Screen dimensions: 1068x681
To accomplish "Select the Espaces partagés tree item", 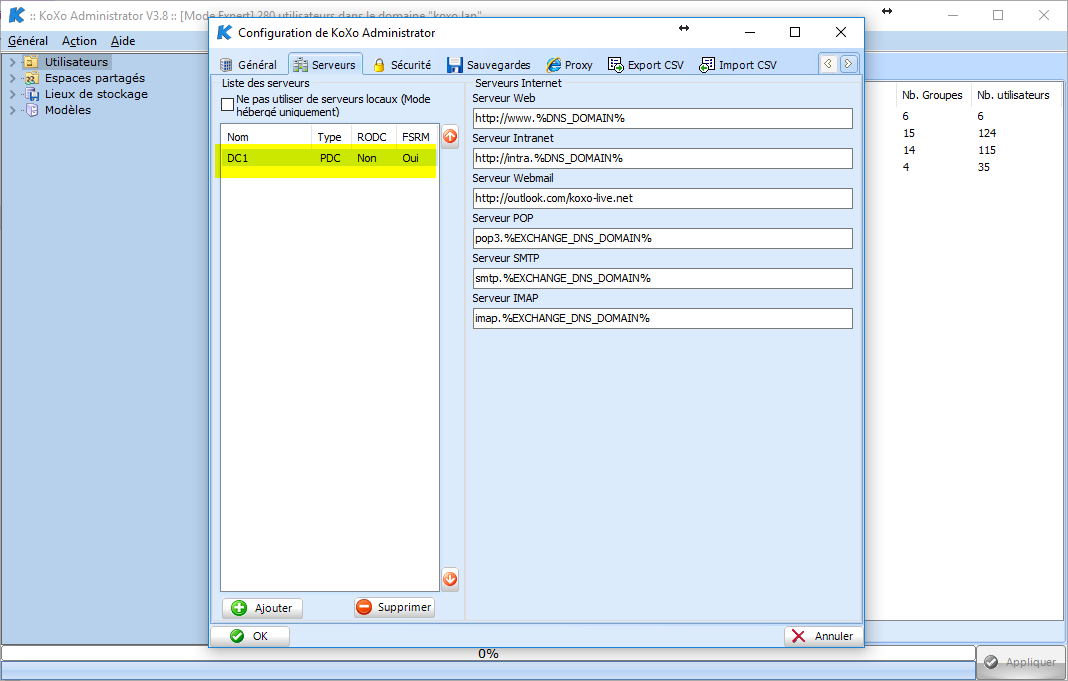I will 95,78.
